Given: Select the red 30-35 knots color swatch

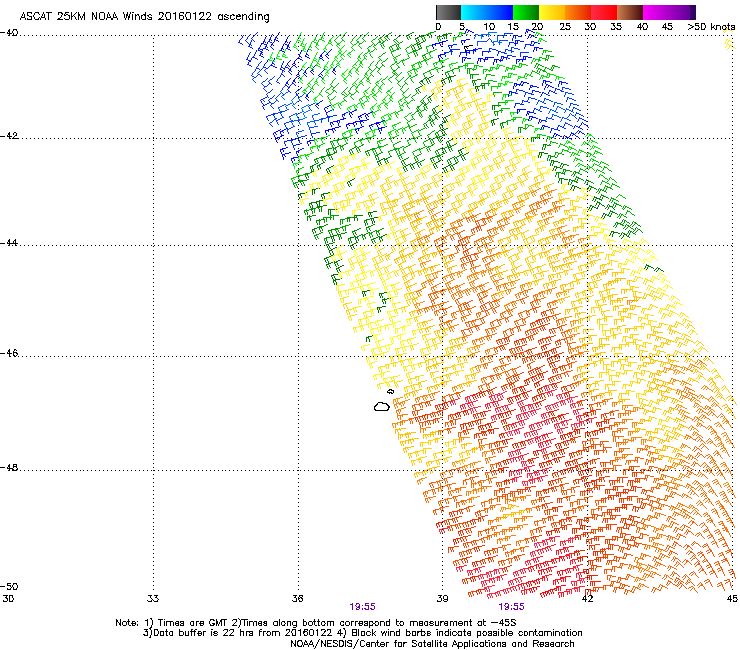Looking at the screenshot, I should point(604,12).
